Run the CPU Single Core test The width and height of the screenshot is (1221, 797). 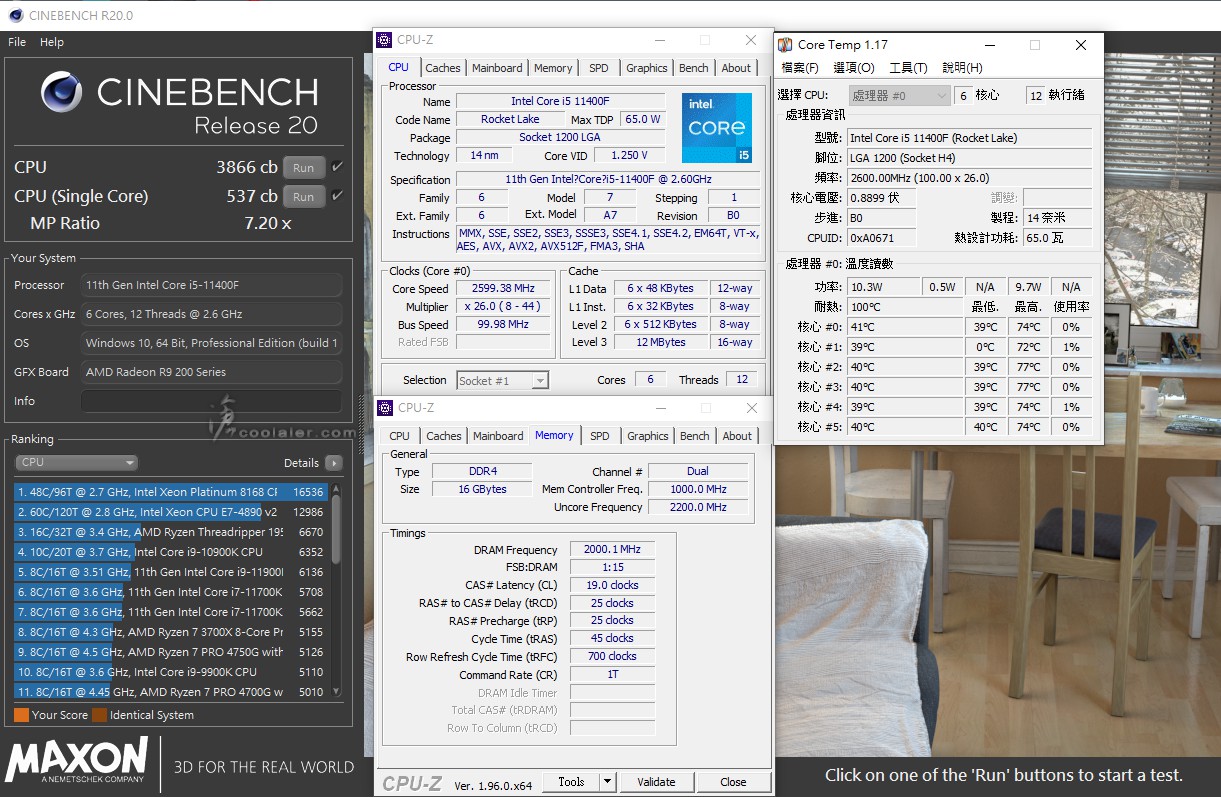[303, 197]
